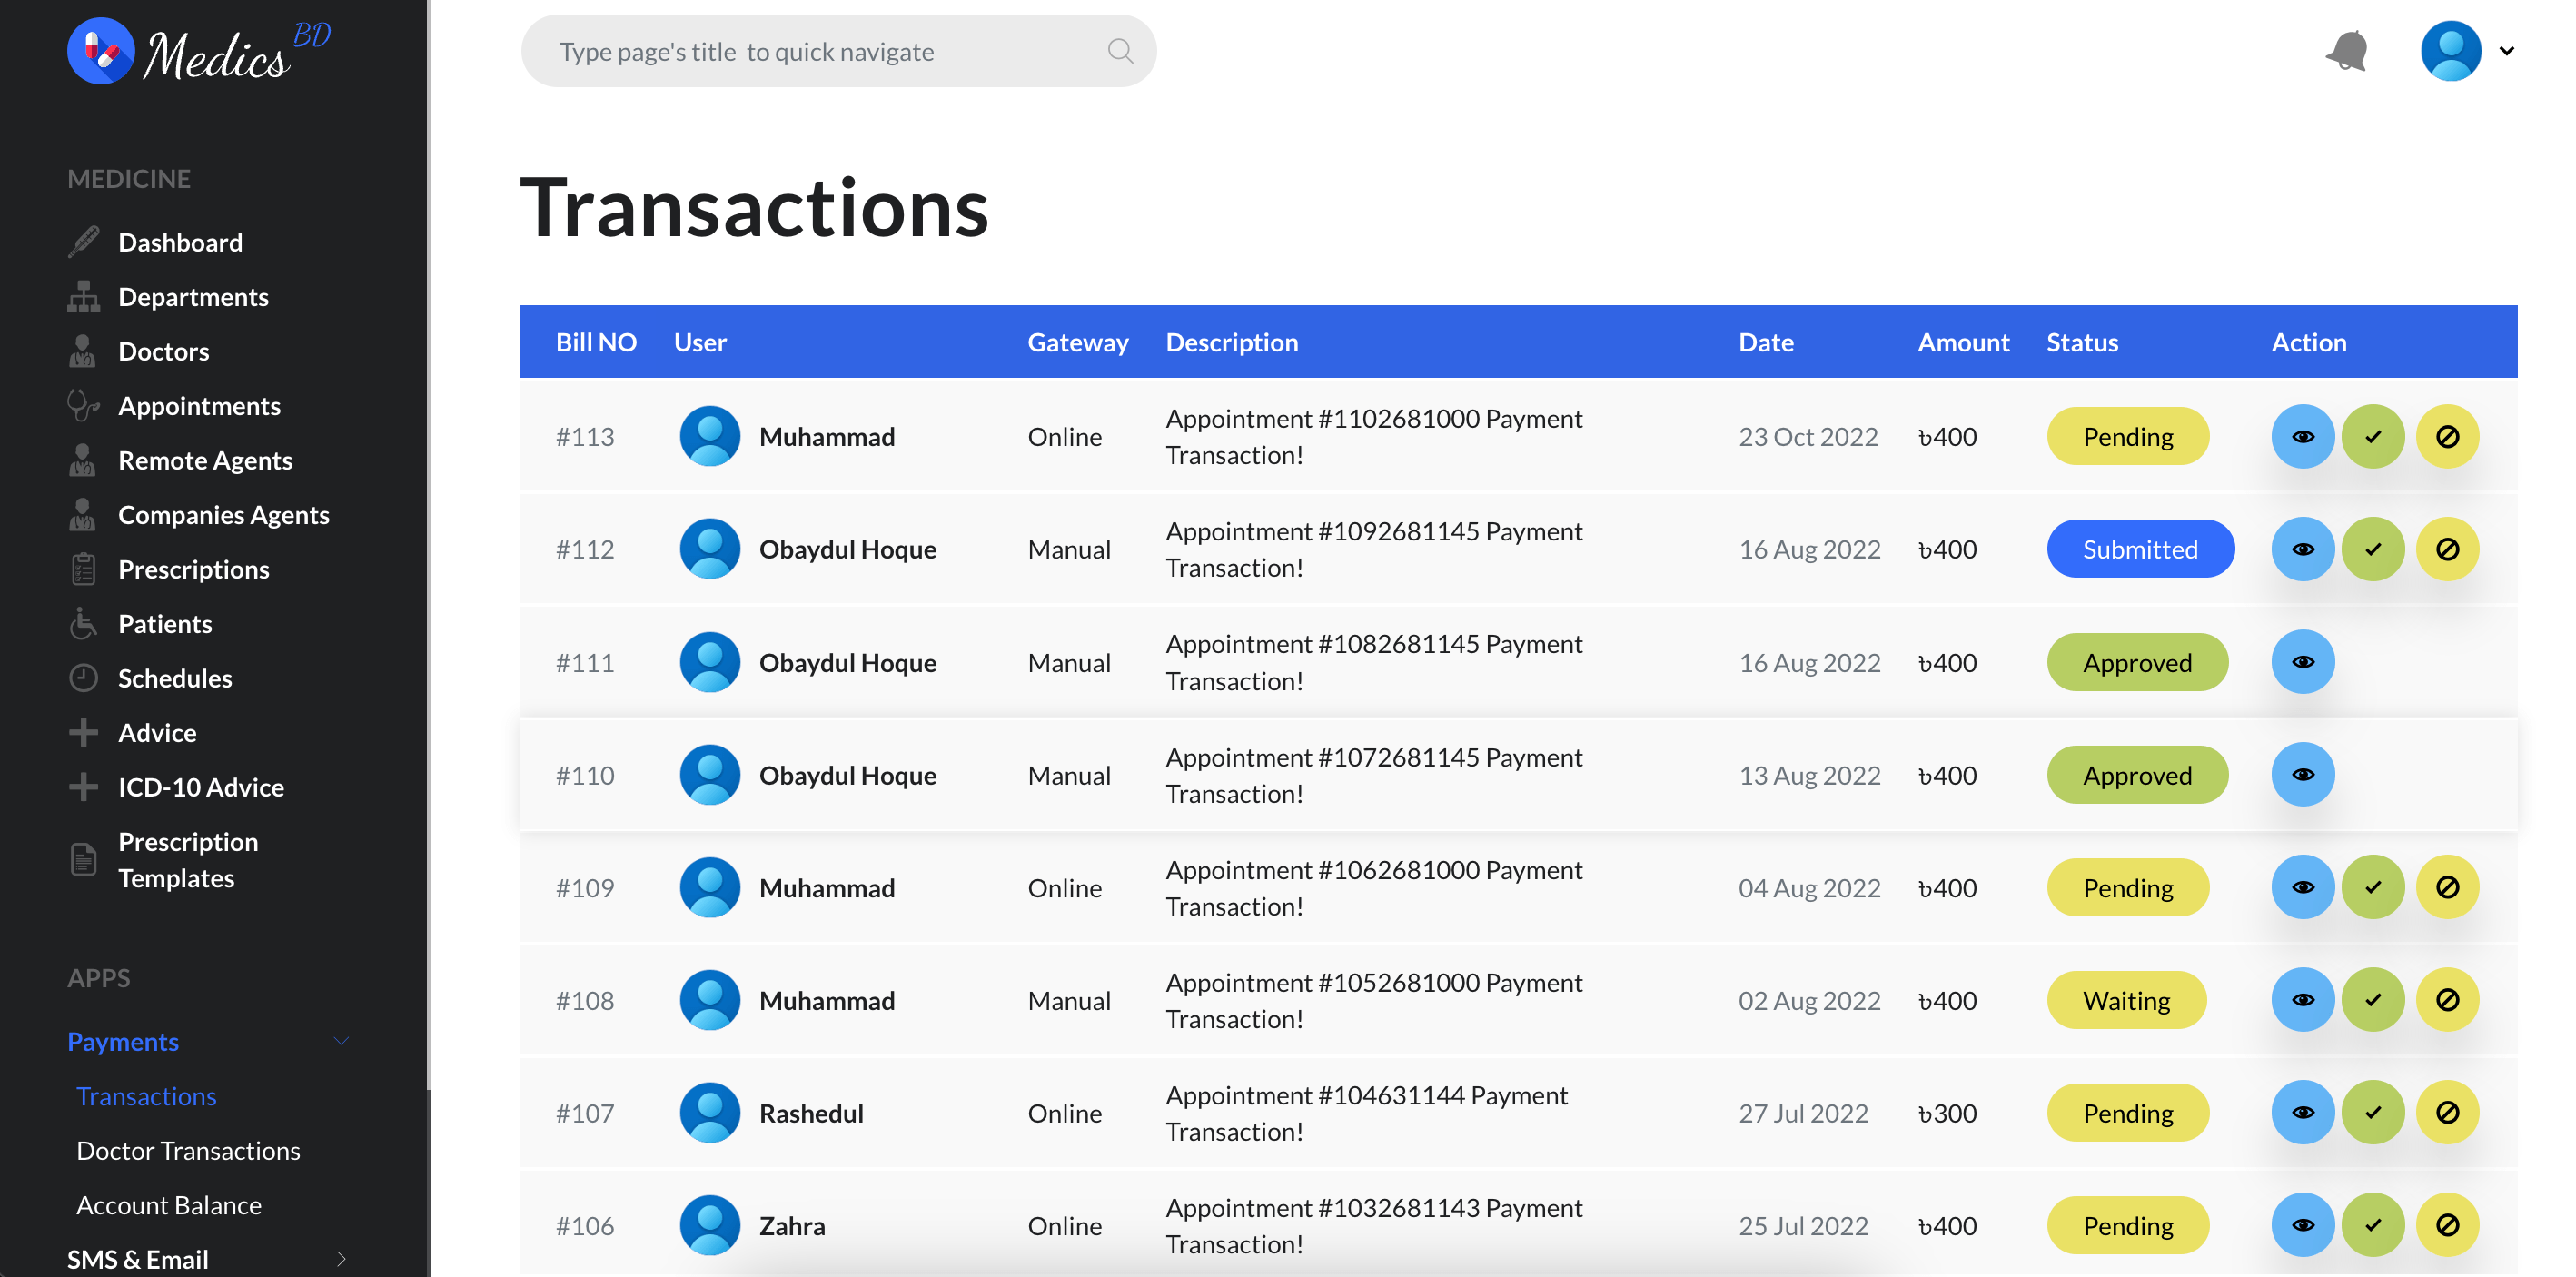View transaction #106 by Zahra
2576x1277 pixels.
click(x=2303, y=1225)
